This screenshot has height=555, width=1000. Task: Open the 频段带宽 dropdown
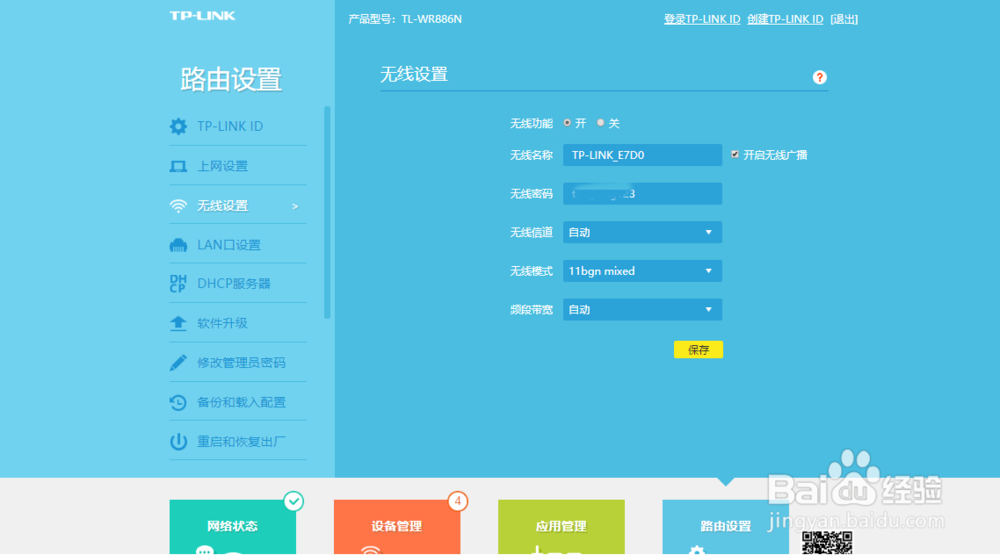[642, 309]
